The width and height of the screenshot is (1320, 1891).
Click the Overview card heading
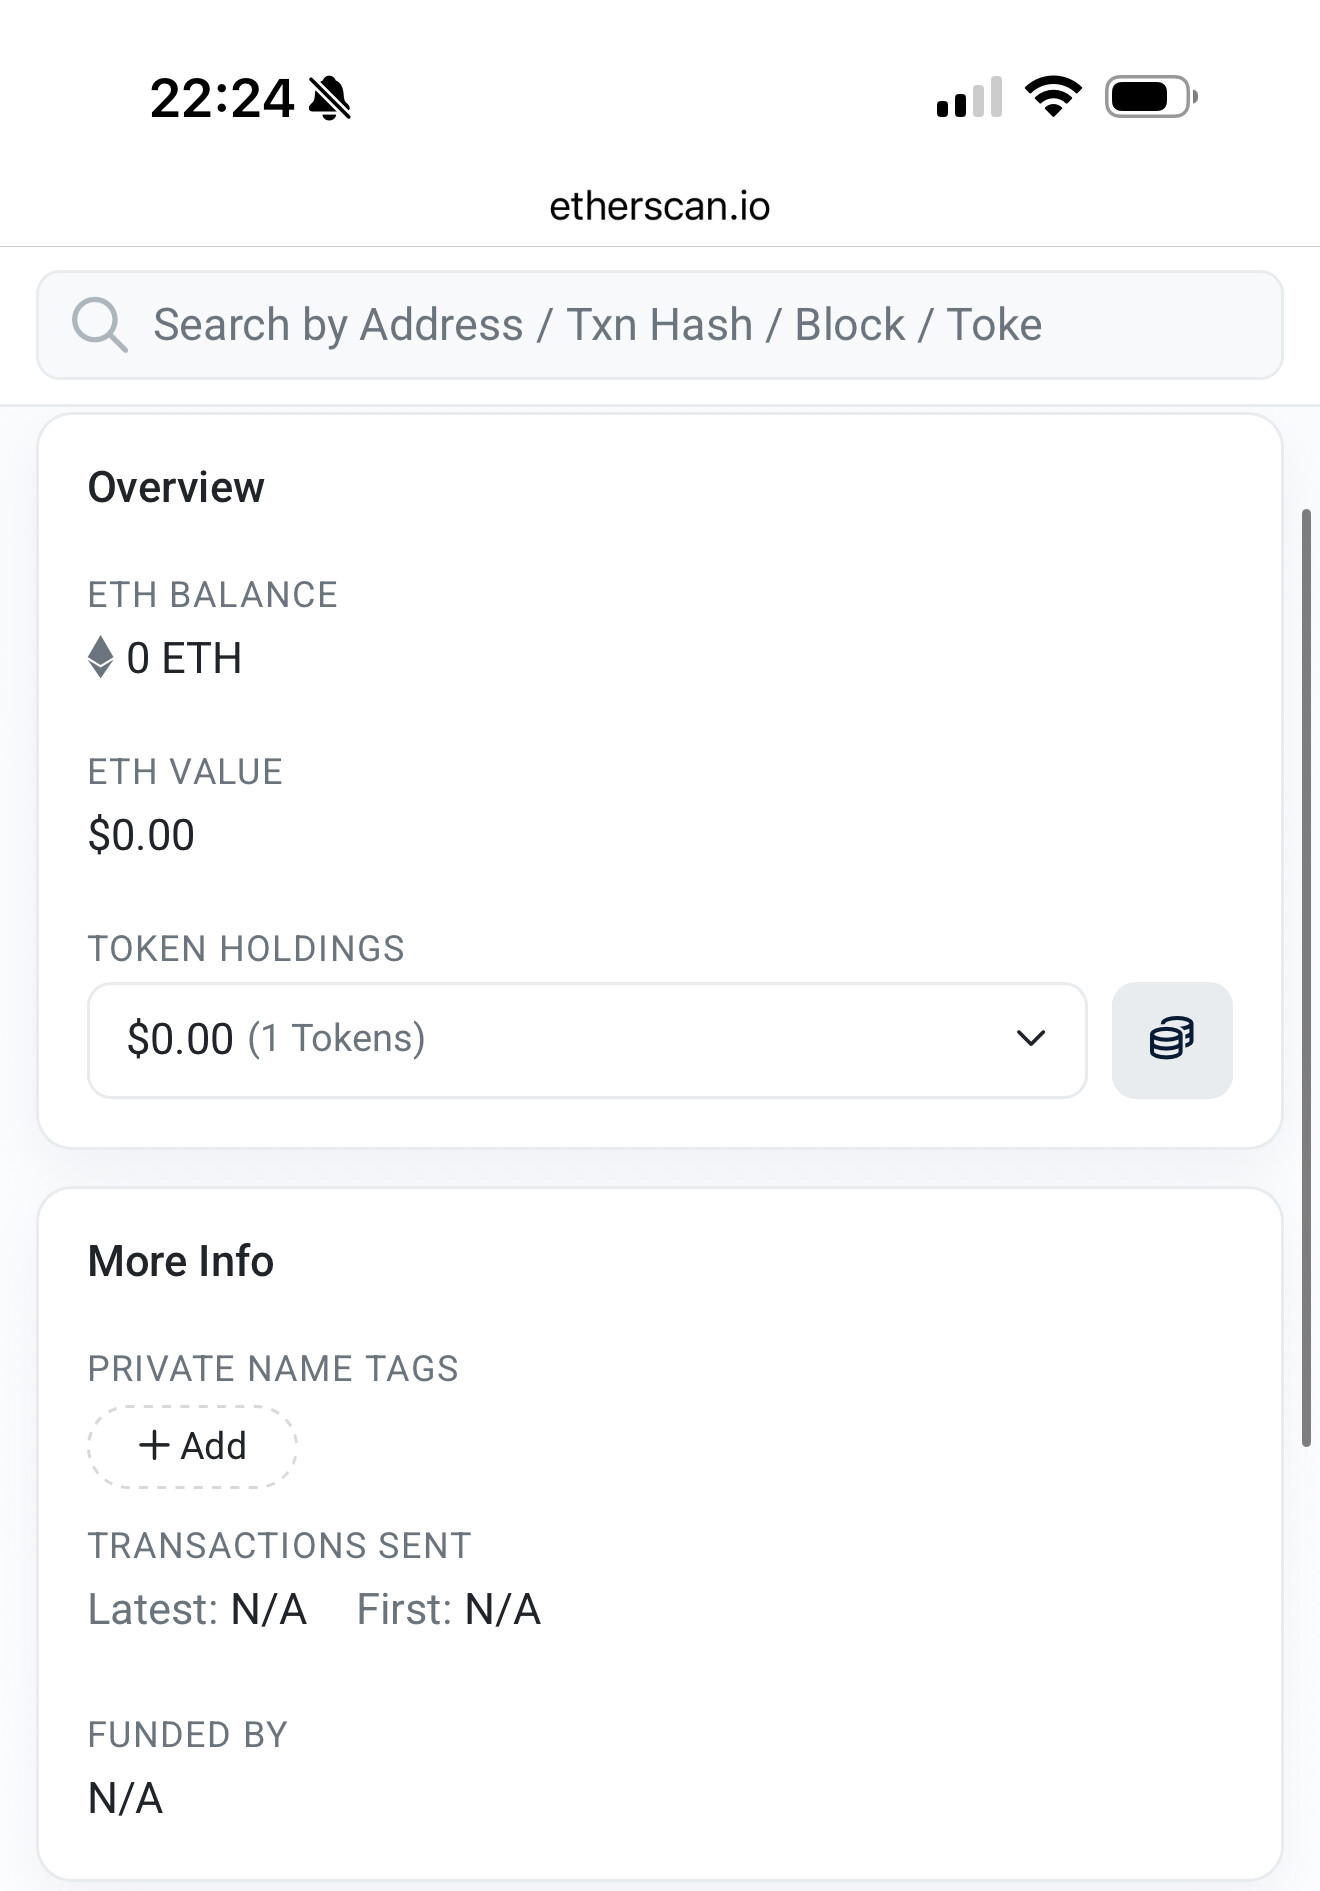pos(176,488)
